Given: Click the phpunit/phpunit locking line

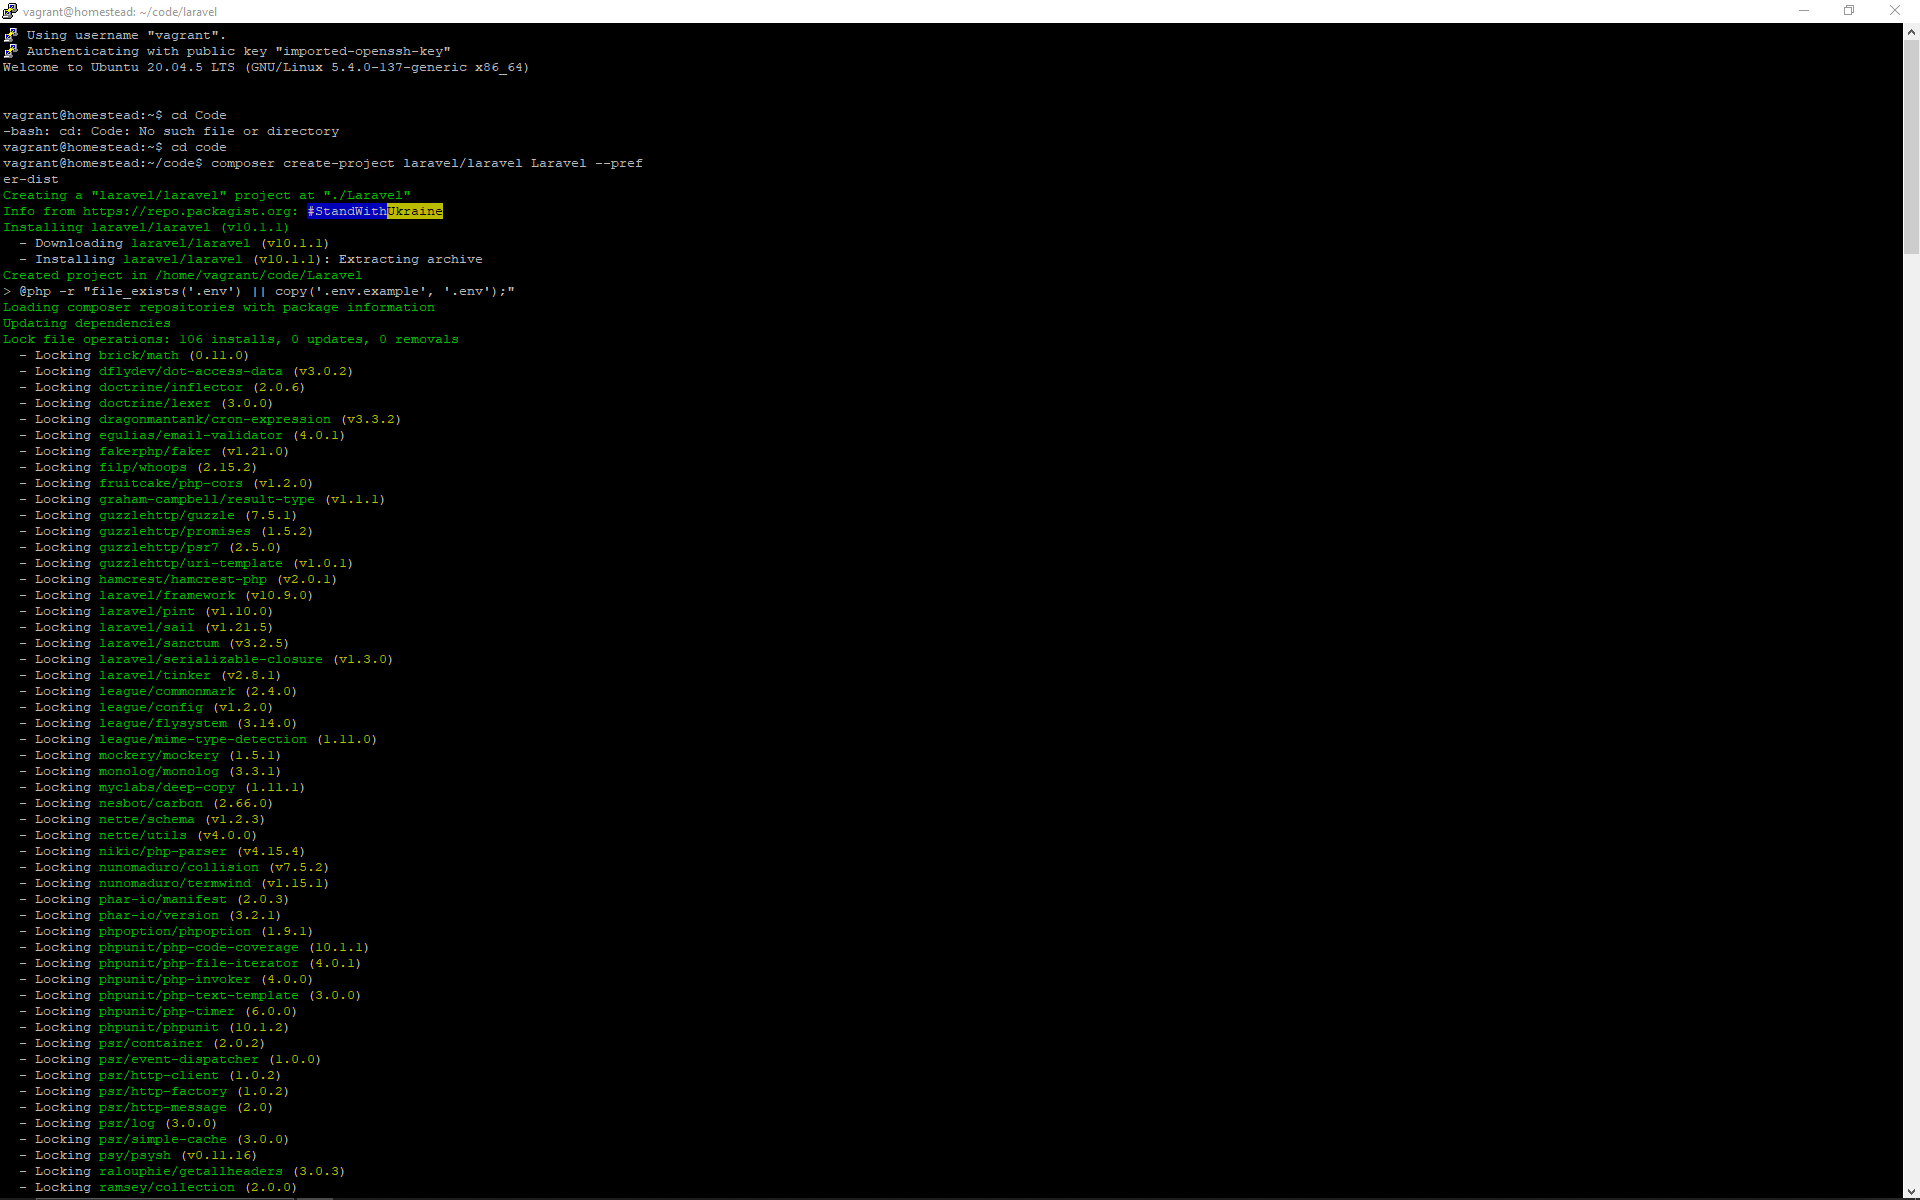Looking at the screenshot, I should click(x=158, y=1027).
